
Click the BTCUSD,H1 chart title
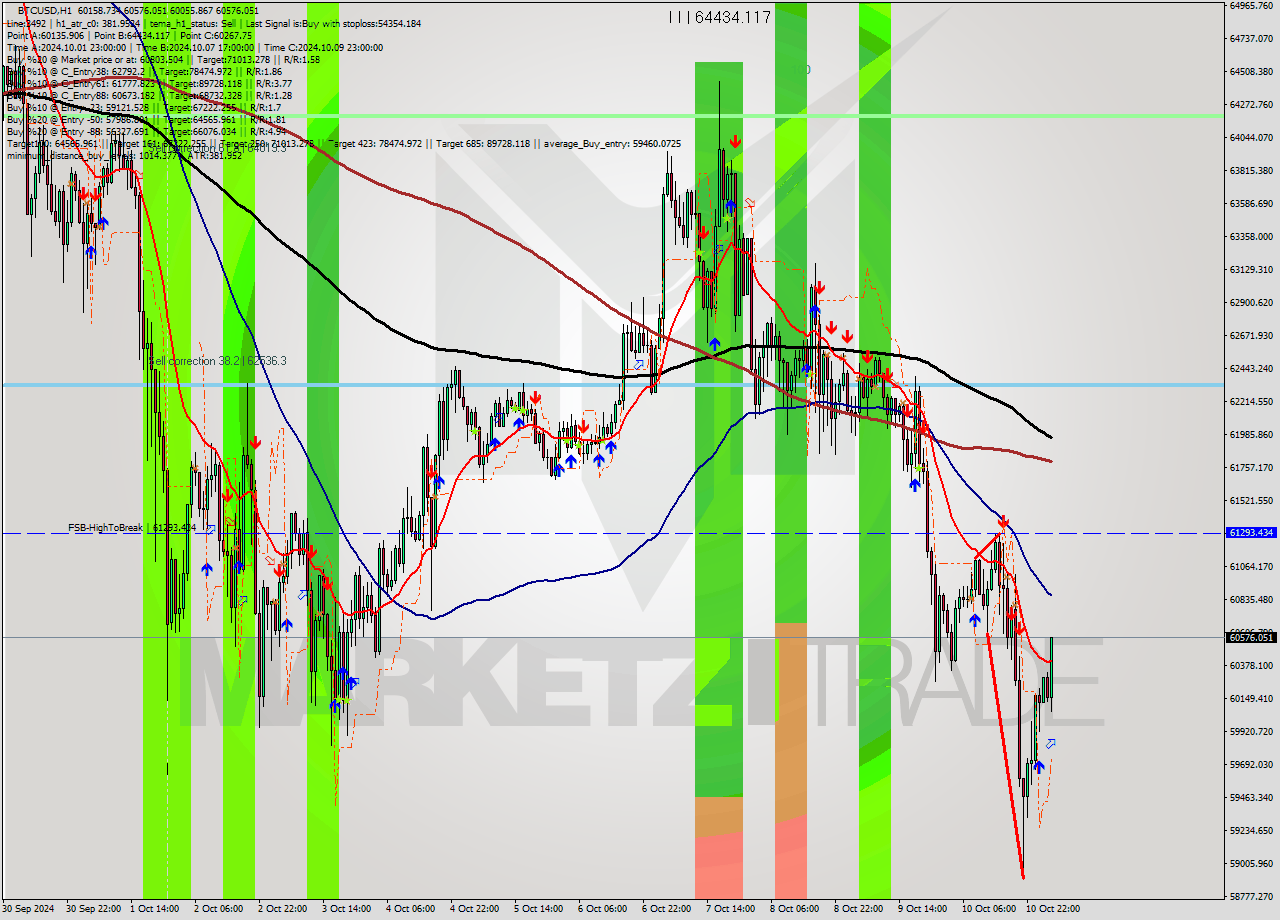(x=45, y=10)
